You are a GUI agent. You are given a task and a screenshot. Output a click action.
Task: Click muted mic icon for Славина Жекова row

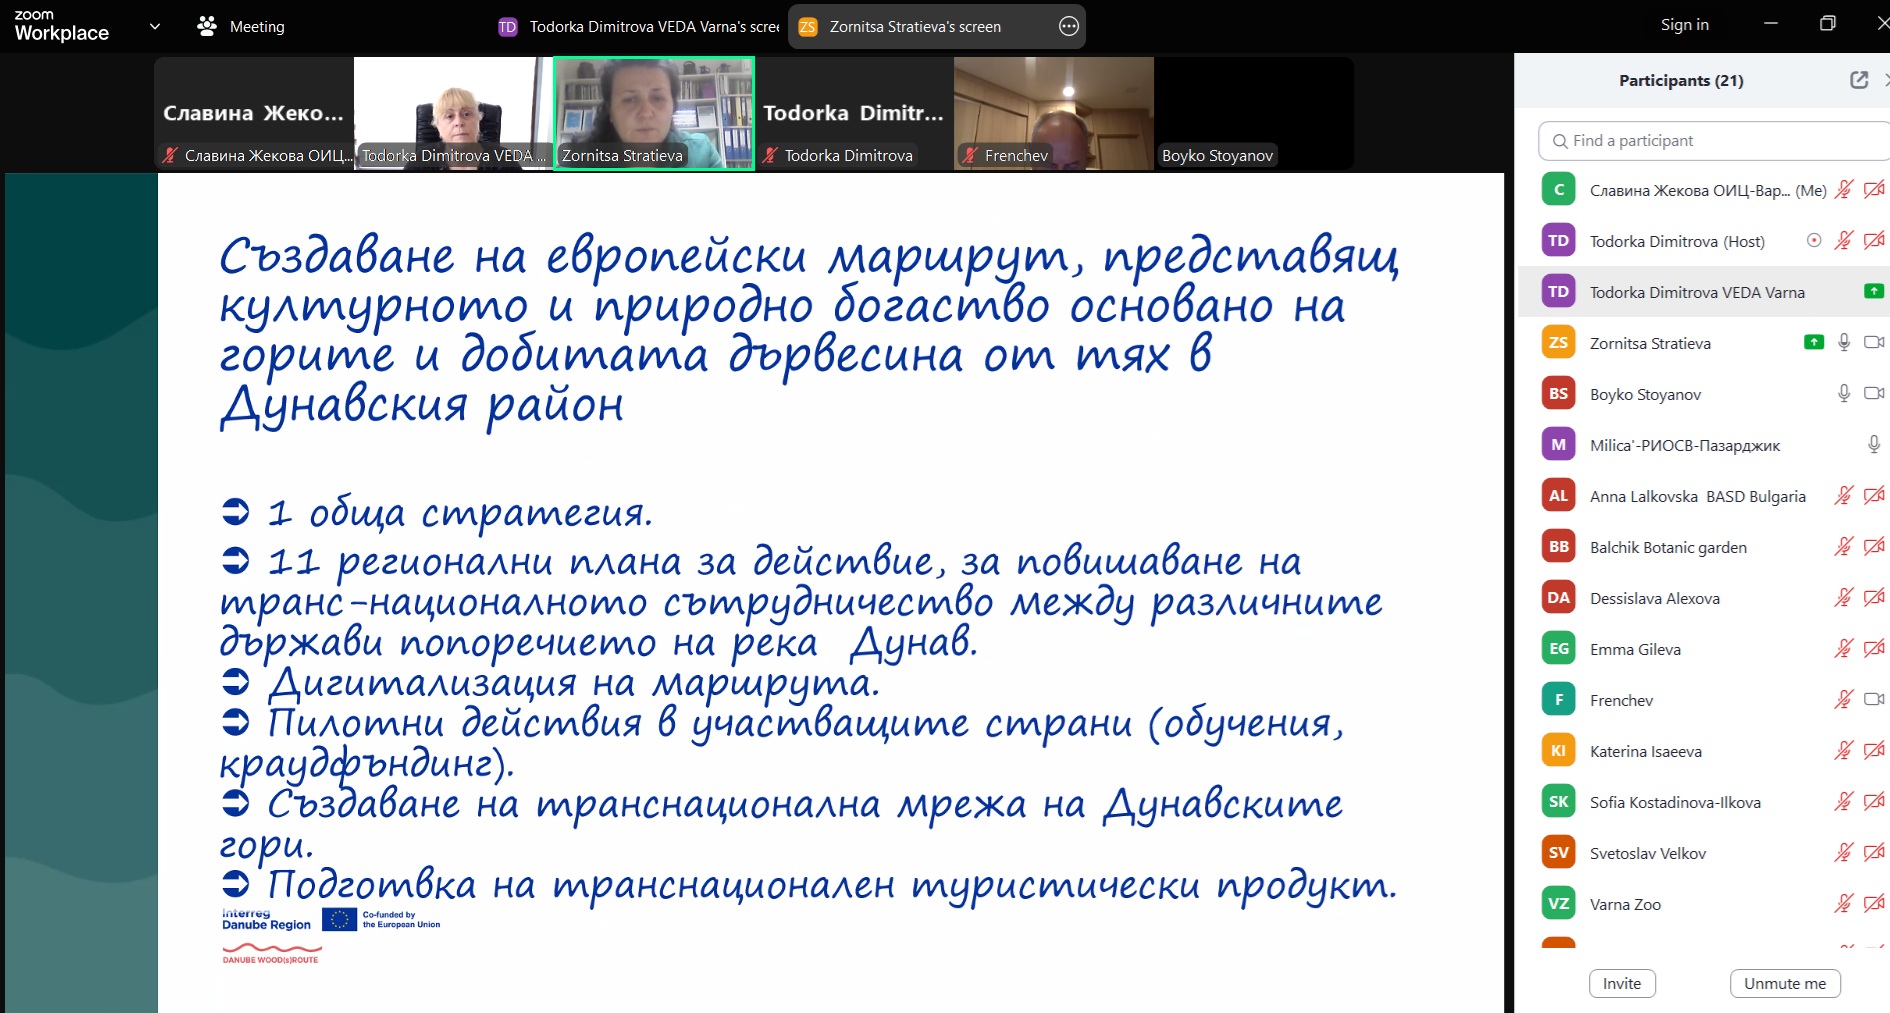[1844, 190]
